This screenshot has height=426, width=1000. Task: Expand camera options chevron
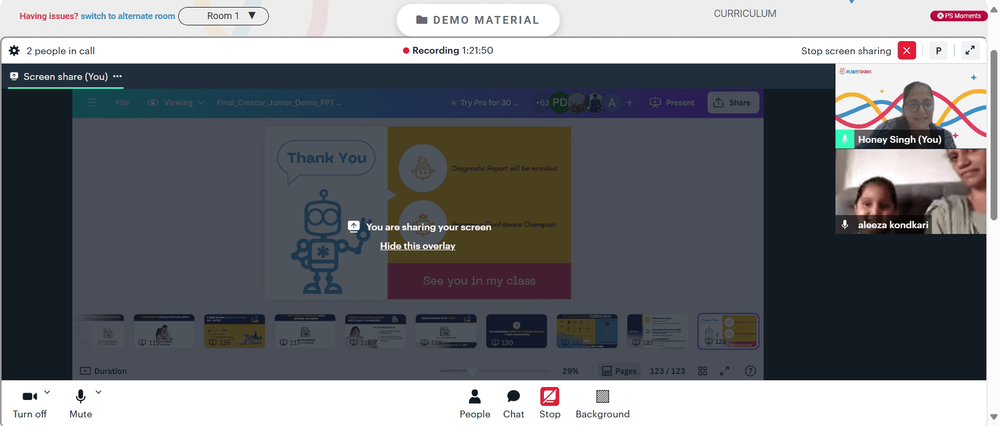tap(47, 392)
